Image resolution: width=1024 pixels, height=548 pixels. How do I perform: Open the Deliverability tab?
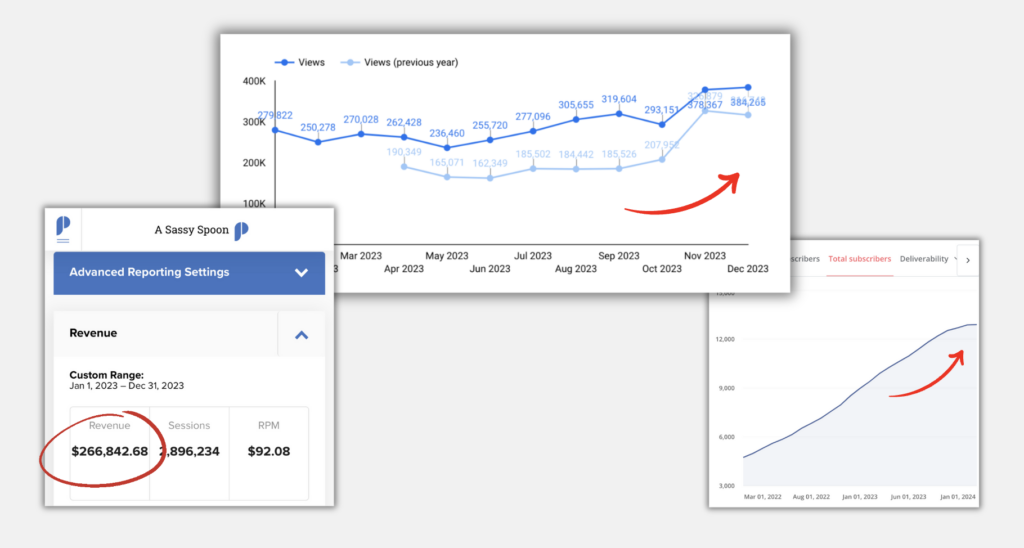click(x=924, y=259)
